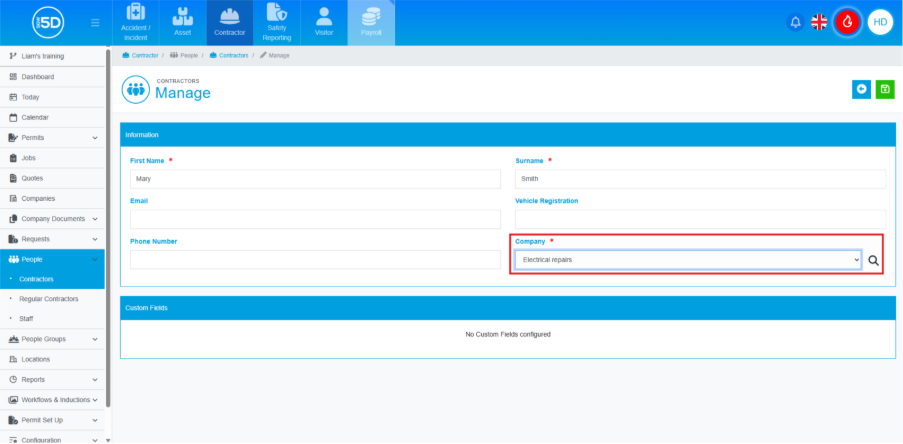This screenshot has width=903, height=444.
Task: Open the Visitor module
Action: [x=324, y=23]
